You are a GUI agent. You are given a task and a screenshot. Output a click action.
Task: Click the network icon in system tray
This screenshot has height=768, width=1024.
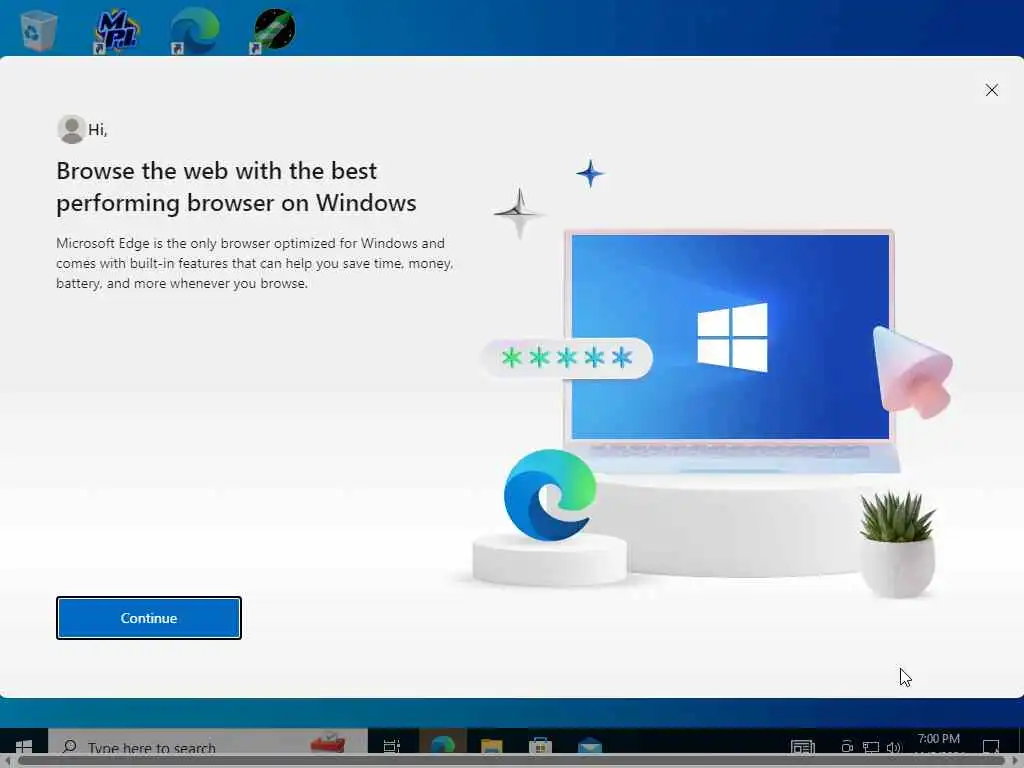[871, 747]
